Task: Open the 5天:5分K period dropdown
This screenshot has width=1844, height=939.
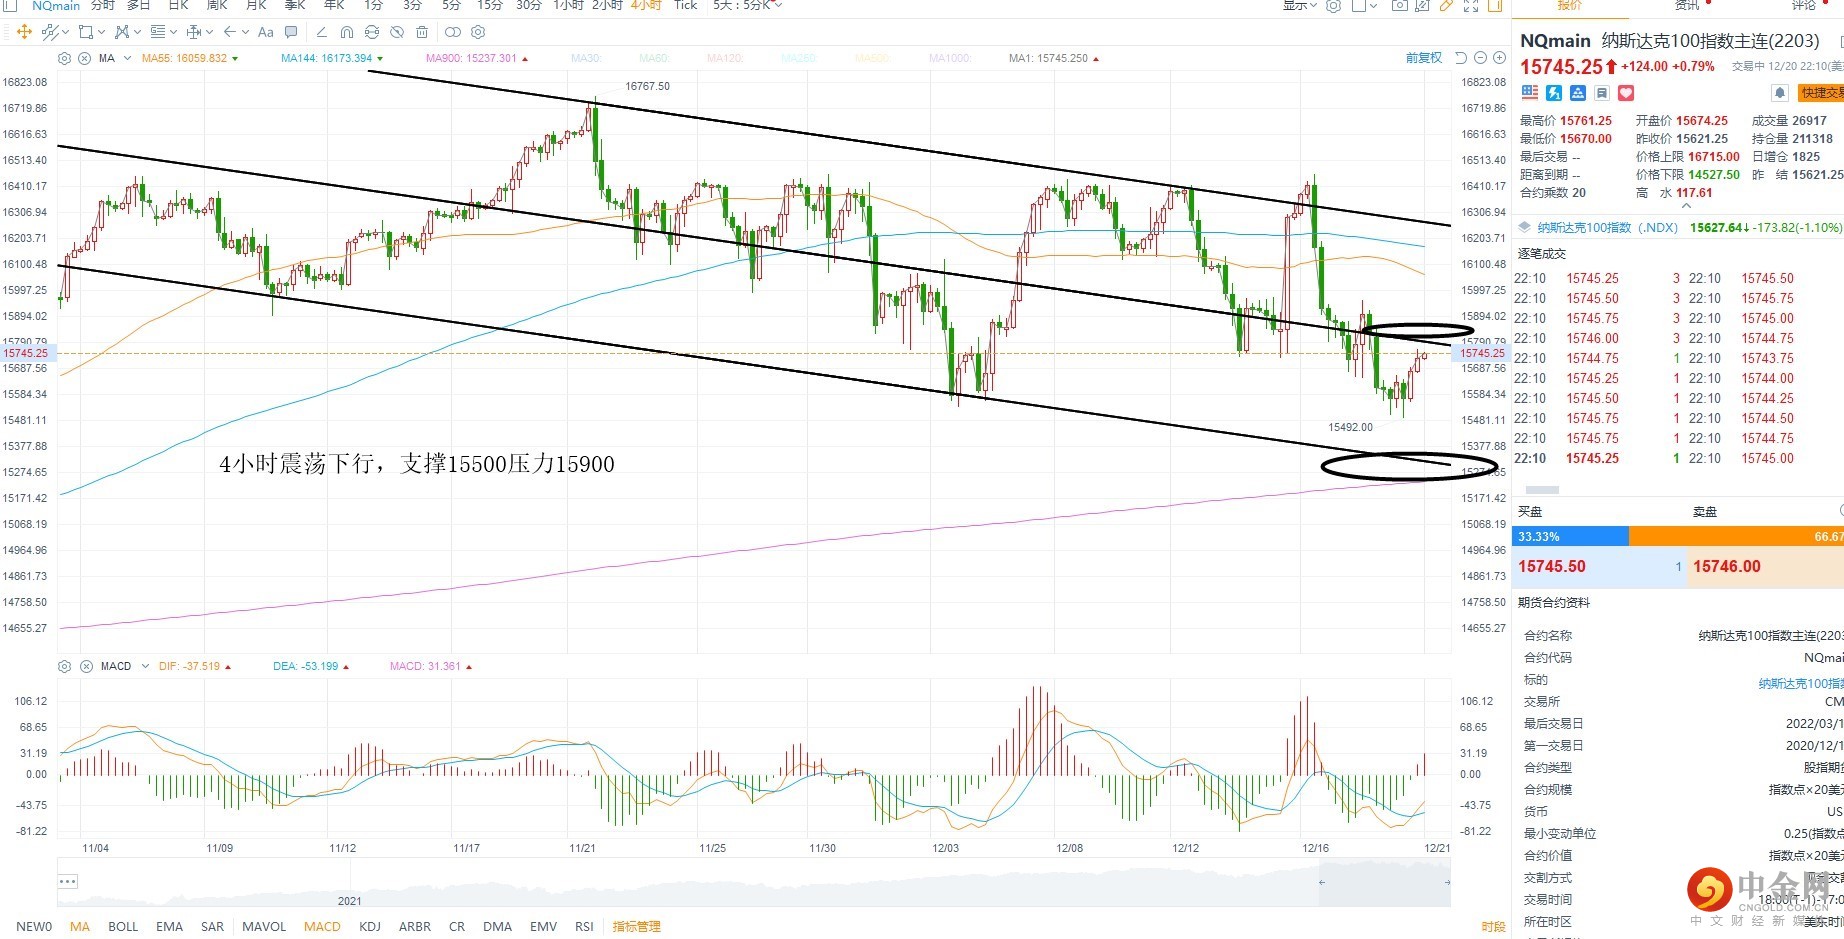Action: [x=747, y=6]
